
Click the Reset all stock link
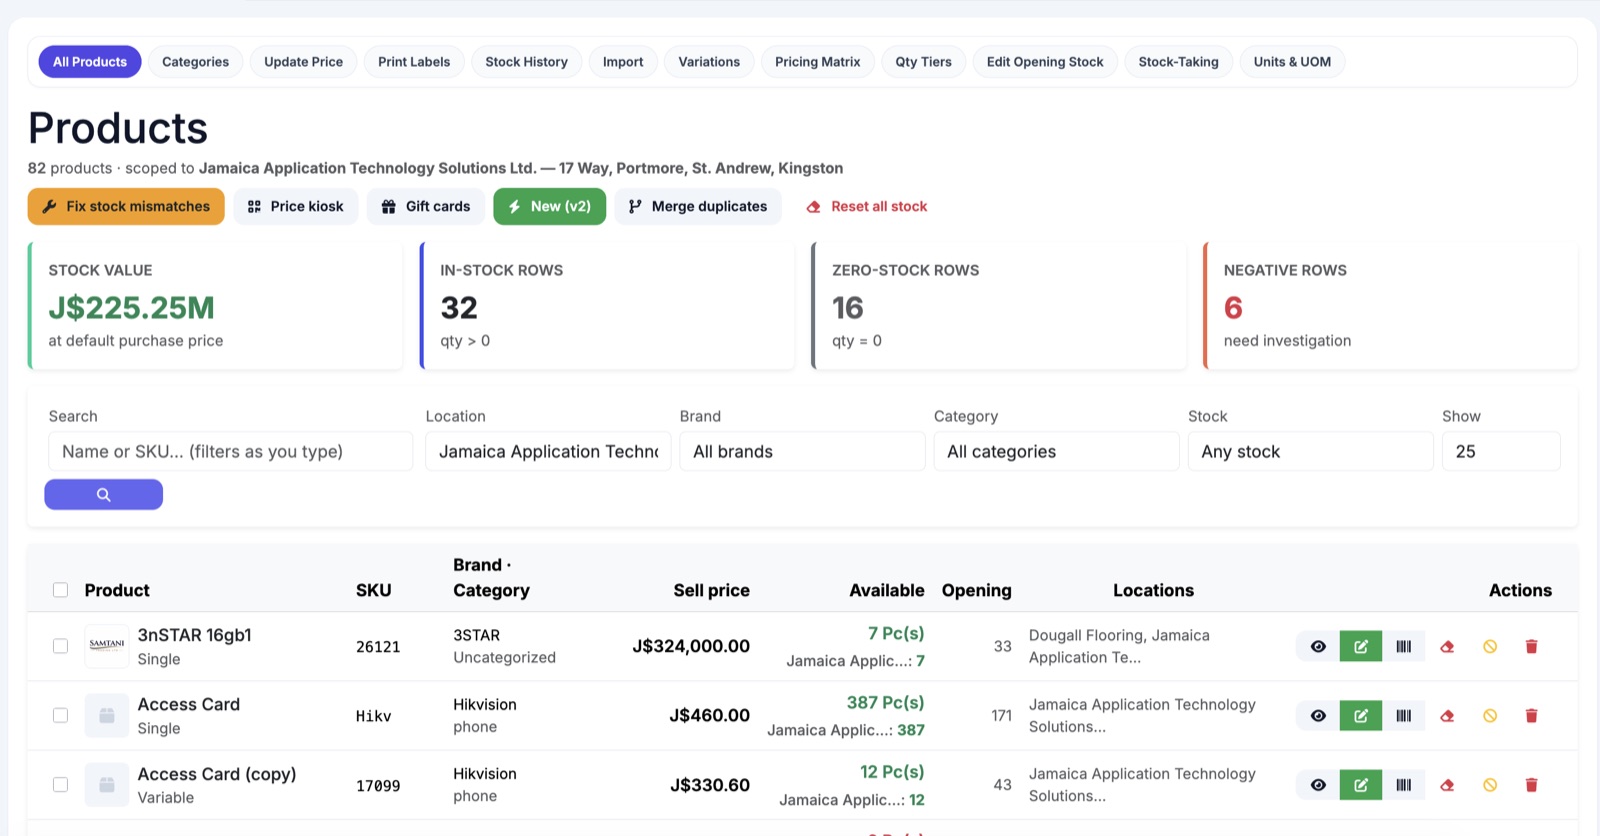point(867,206)
